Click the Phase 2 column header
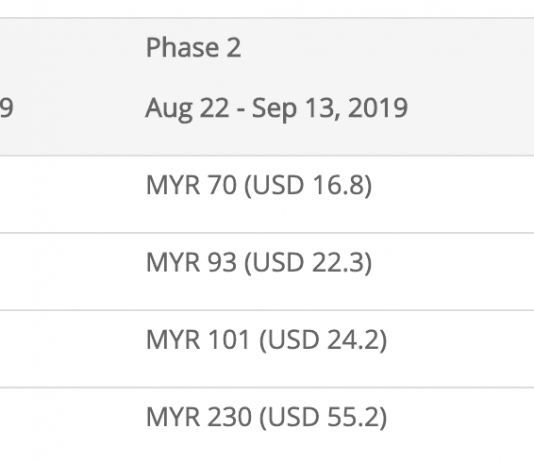This screenshot has width=534, height=462. 193,47
